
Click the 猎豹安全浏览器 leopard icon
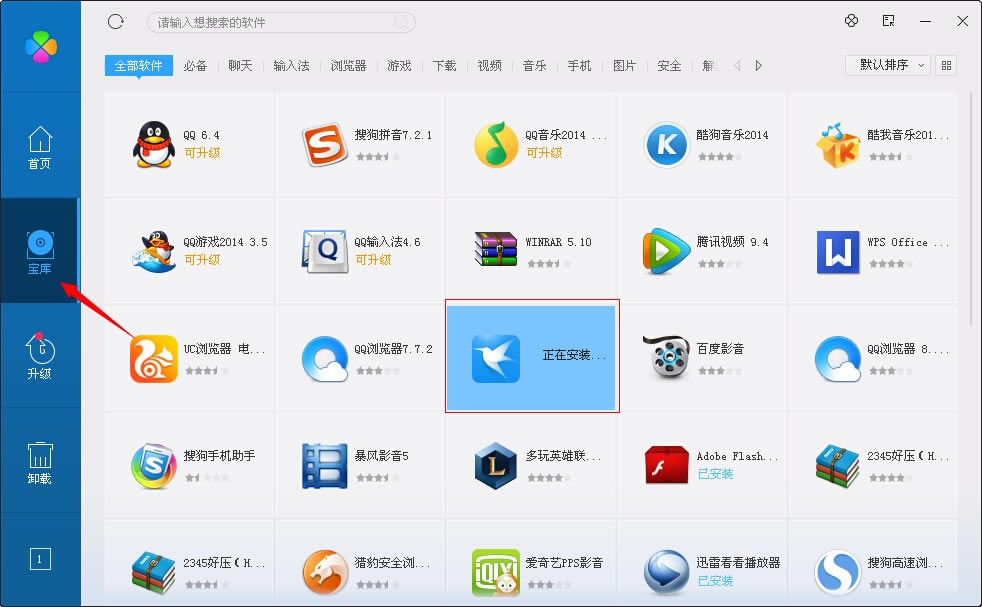coord(324,572)
